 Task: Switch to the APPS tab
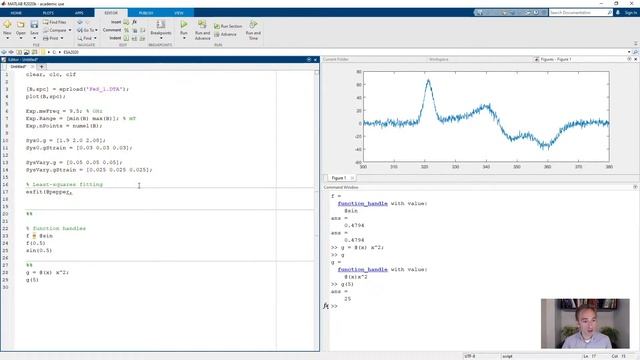click(x=79, y=13)
